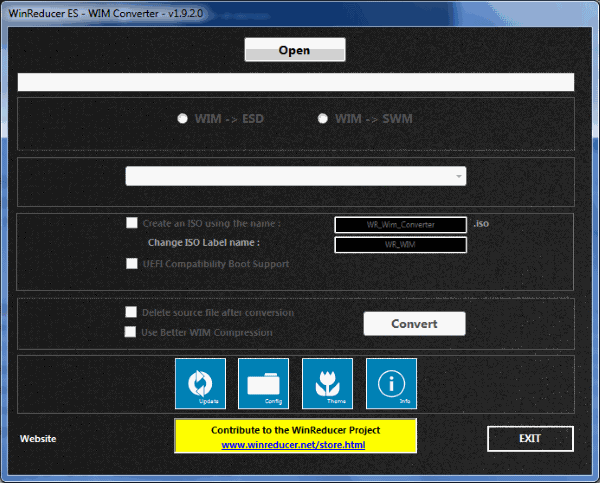Image resolution: width=600 pixels, height=483 pixels.
Task: Expand the empty image selection dropdown
Action: (x=296, y=176)
